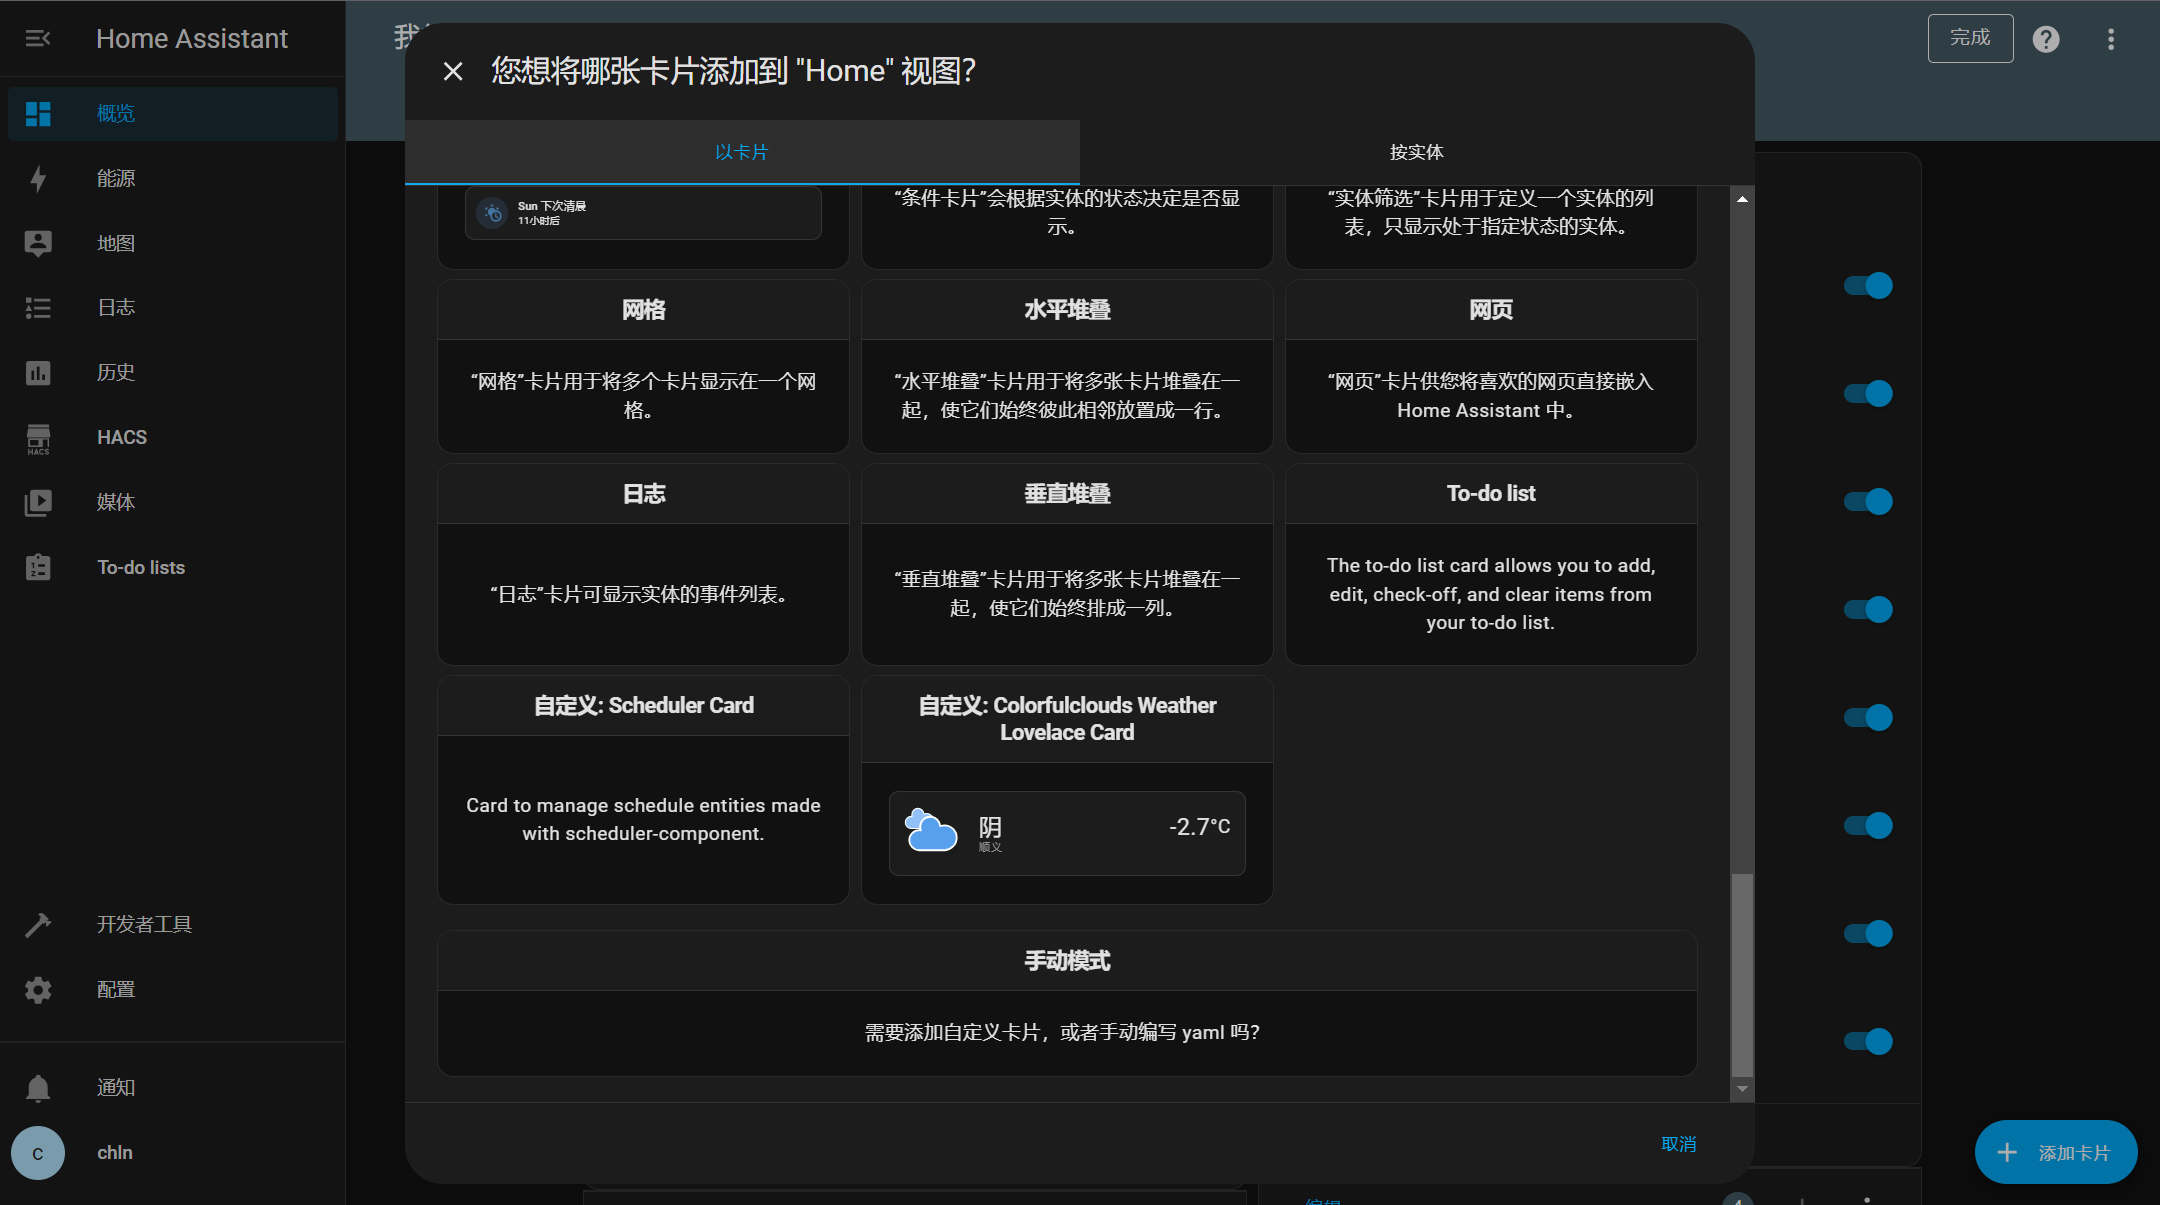Click the 完成 button
This screenshot has height=1205, width=2160.
click(x=1970, y=38)
